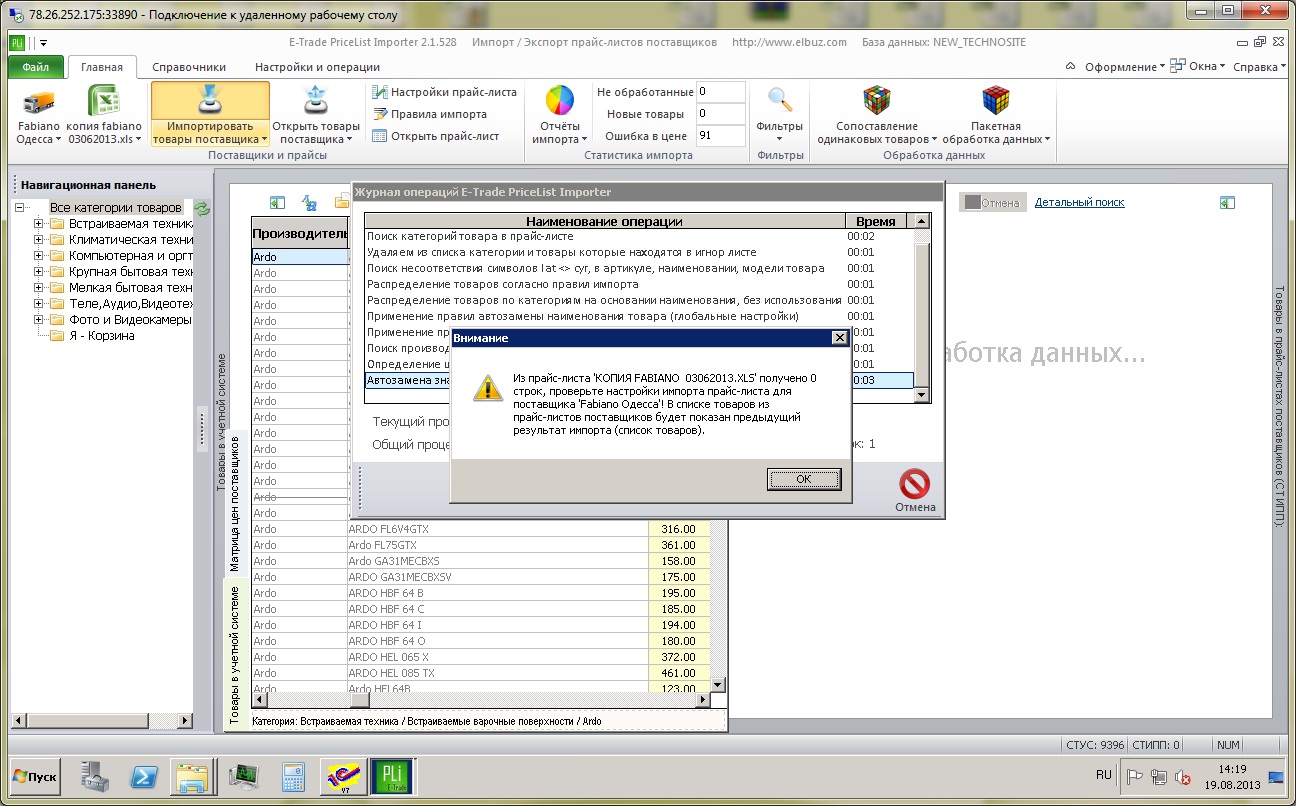Screen dimensions: 1296x806
Task: Open Настройки прайс-листа settings
Action: (x=444, y=92)
